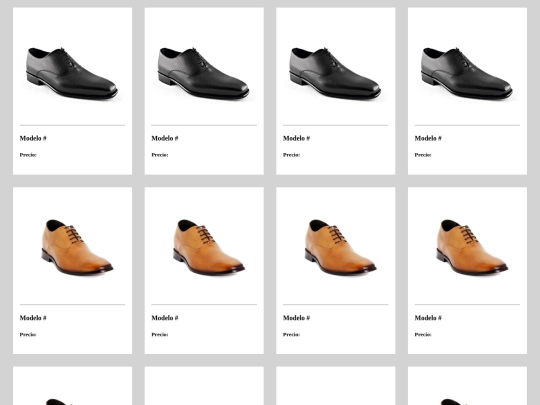This screenshot has width=540, height=405.
Task: Select 'Modelo #' under second black shoe
Action: pos(165,138)
